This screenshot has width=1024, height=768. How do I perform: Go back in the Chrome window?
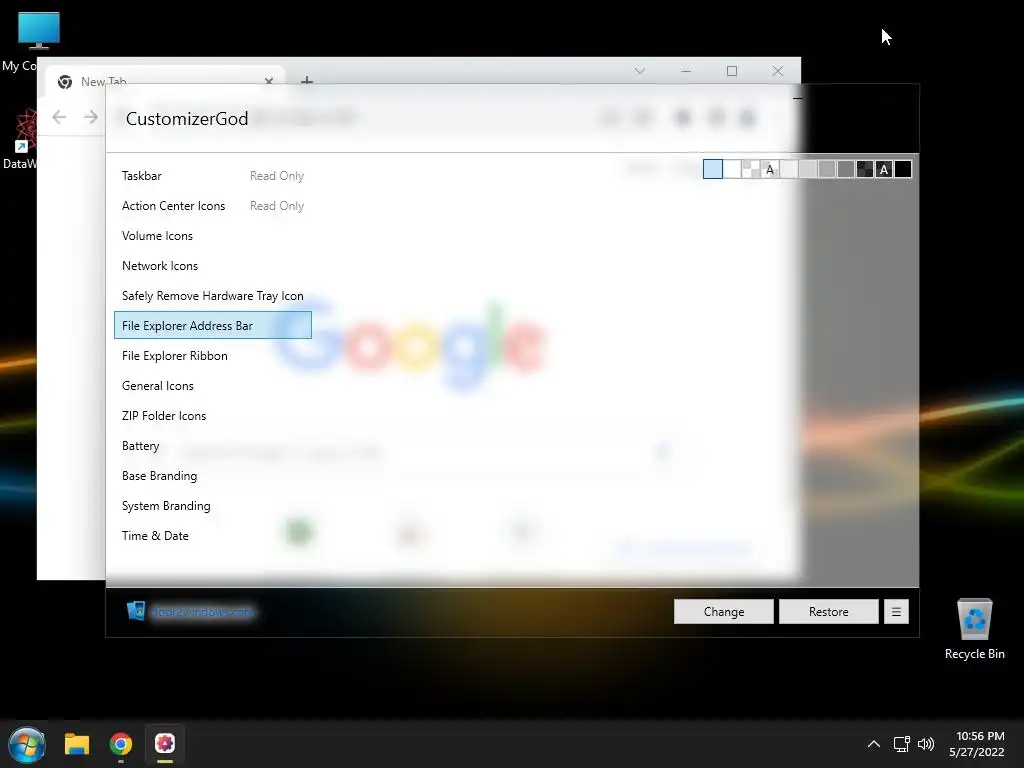[x=59, y=117]
